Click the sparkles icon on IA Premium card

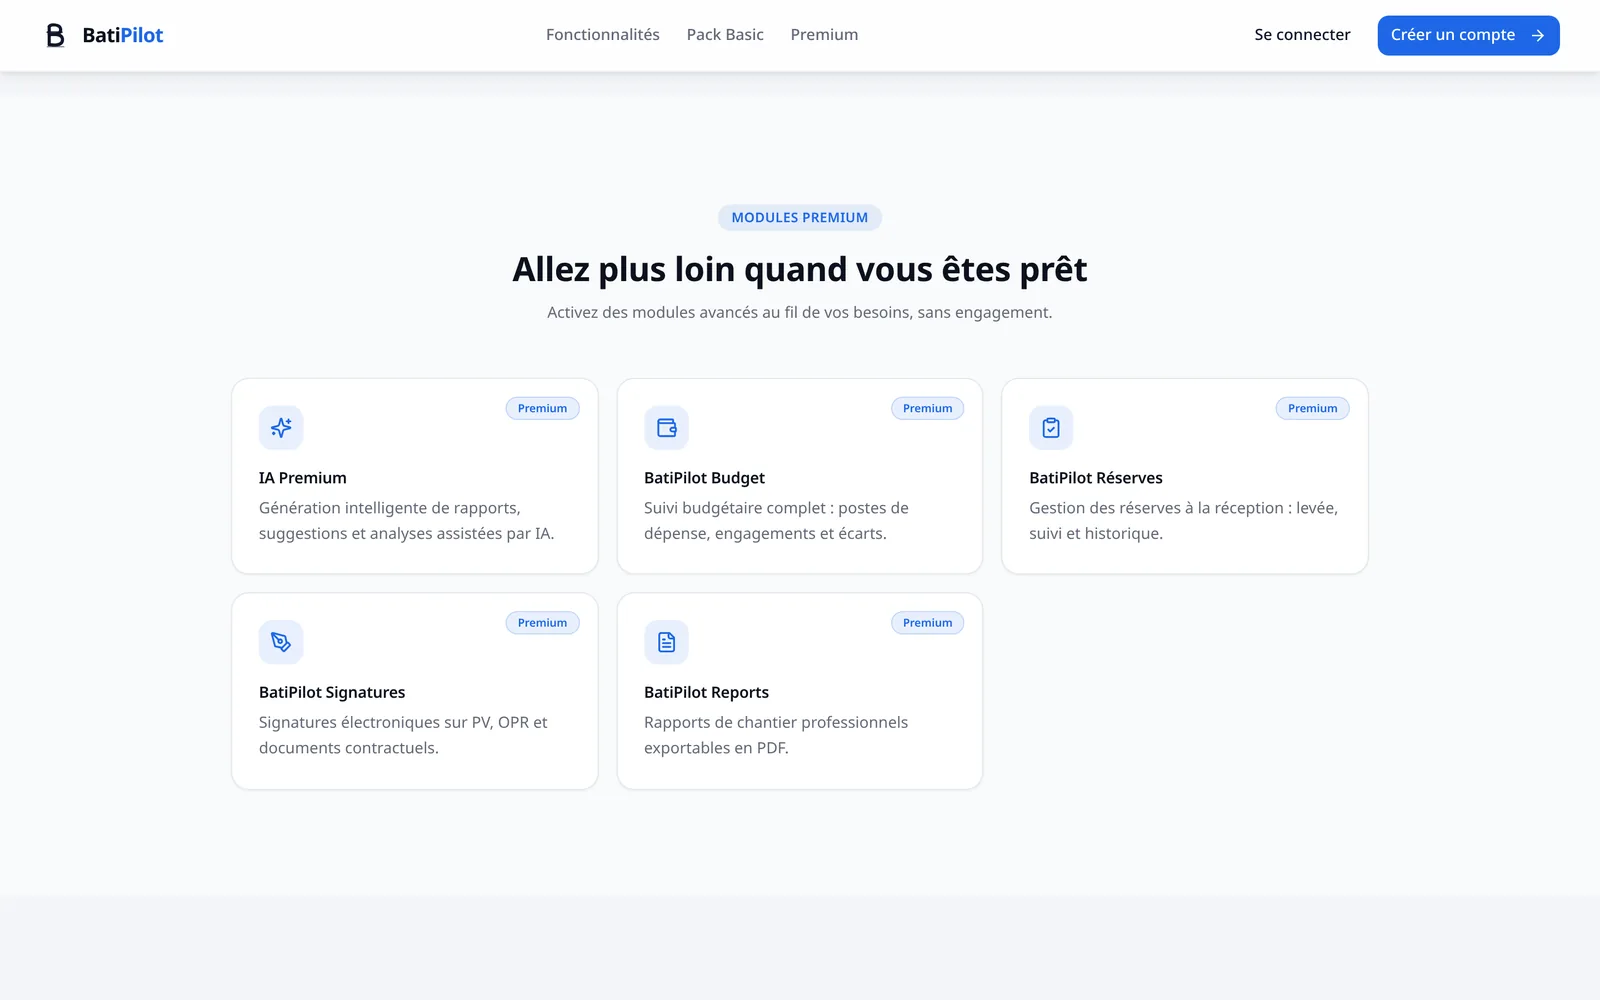click(x=281, y=428)
